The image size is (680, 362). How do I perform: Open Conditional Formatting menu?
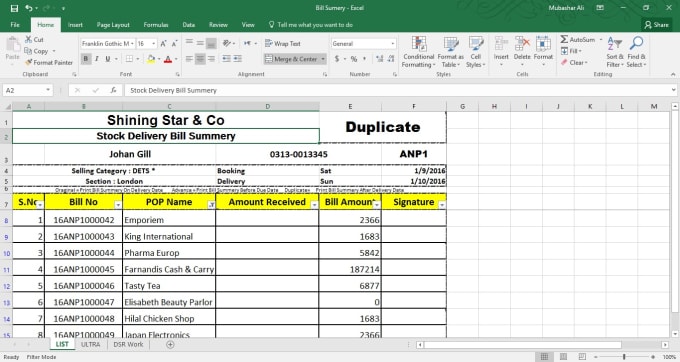click(418, 52)
